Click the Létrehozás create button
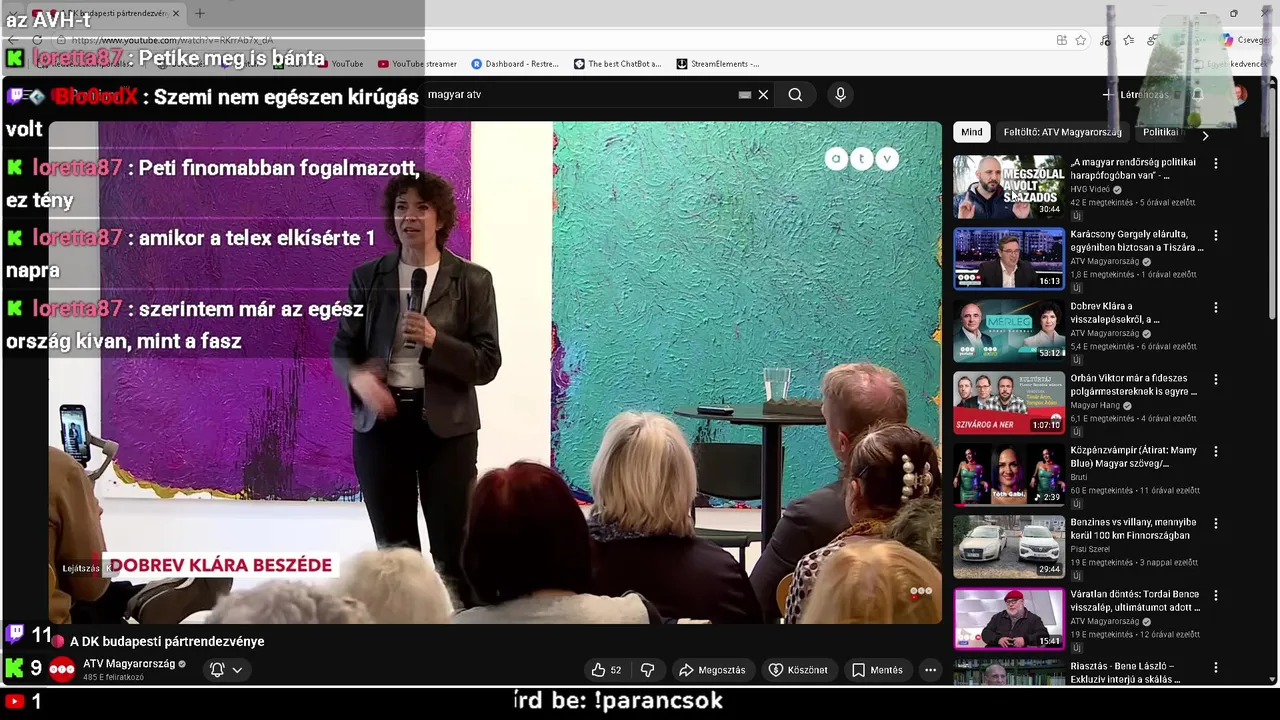The height and width of the screenshot is (720, 1280). pos(1136,95)
